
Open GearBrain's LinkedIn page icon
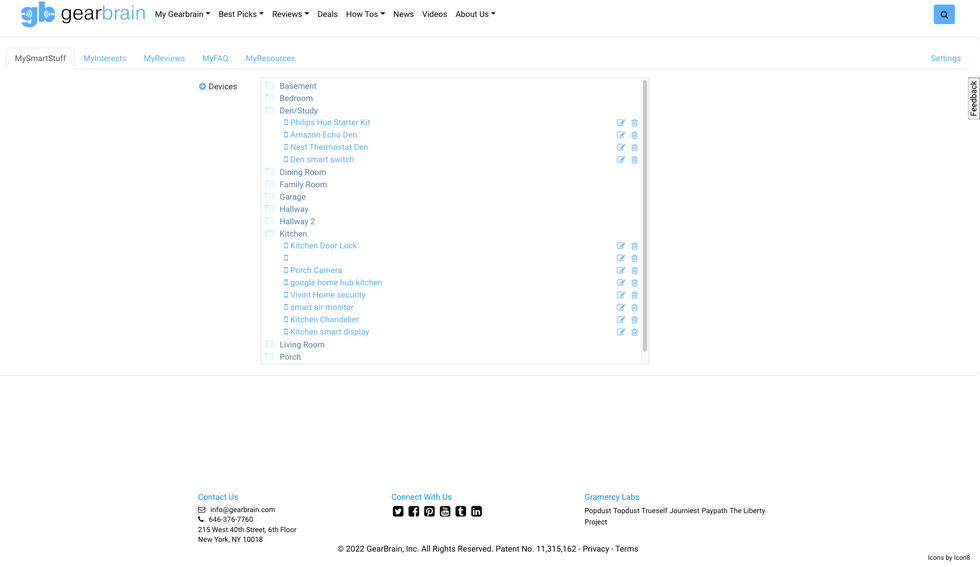point(476,511)
